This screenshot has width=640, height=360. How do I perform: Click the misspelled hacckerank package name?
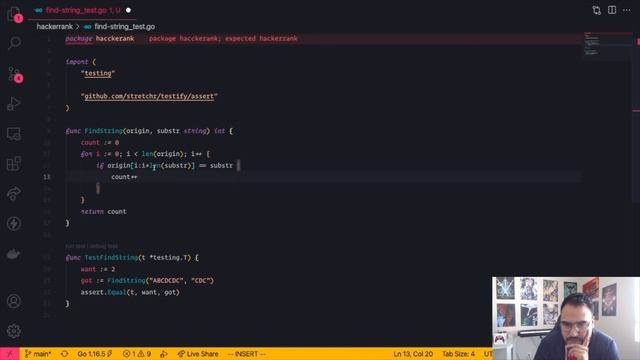coord(115,38)
